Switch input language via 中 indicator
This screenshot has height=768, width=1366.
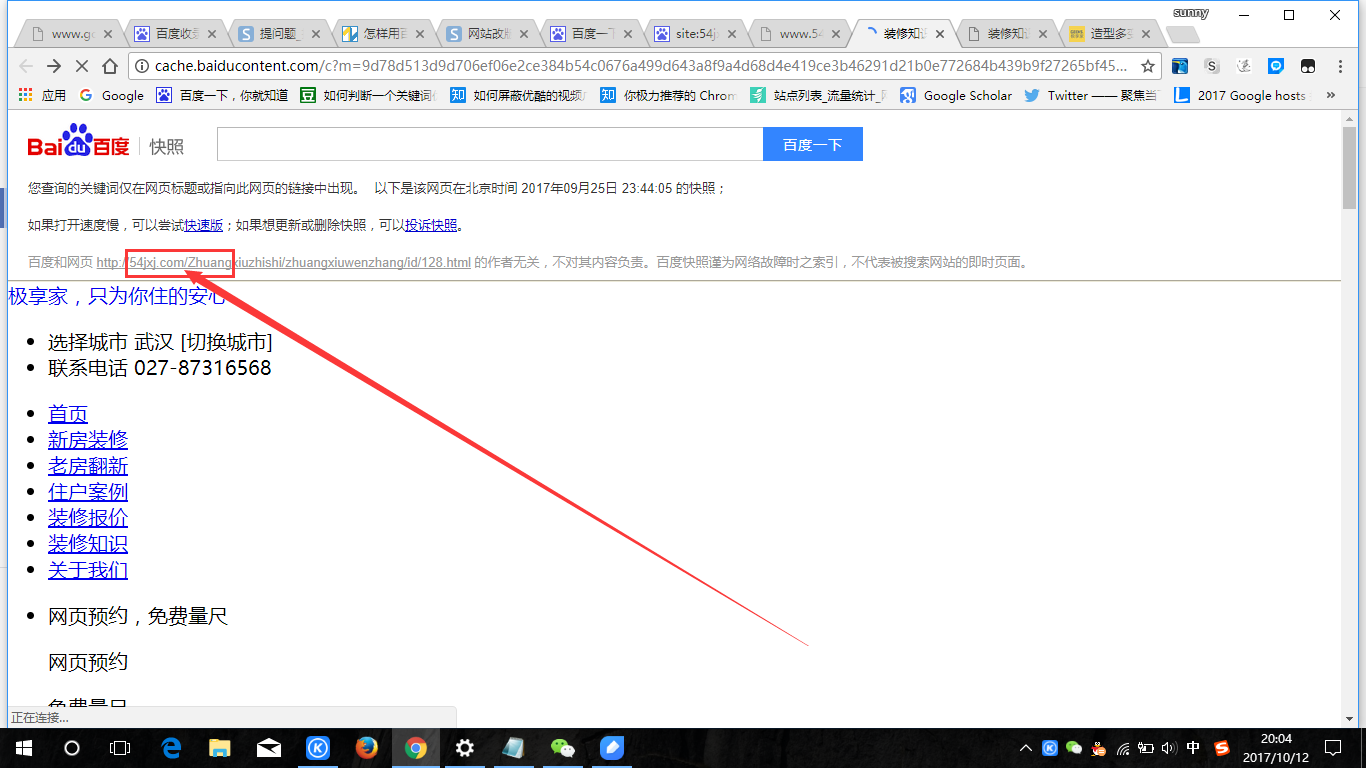tap(1193, 747)
